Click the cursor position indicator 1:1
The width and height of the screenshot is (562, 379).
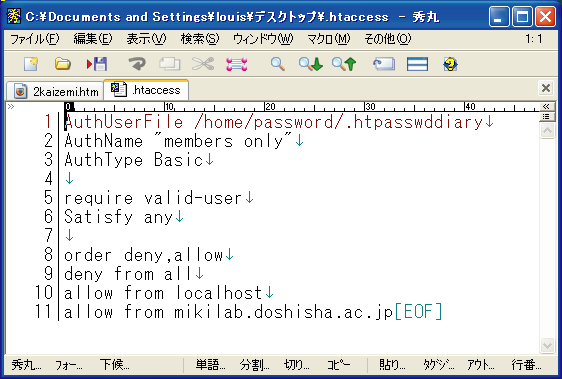point(534,39)
